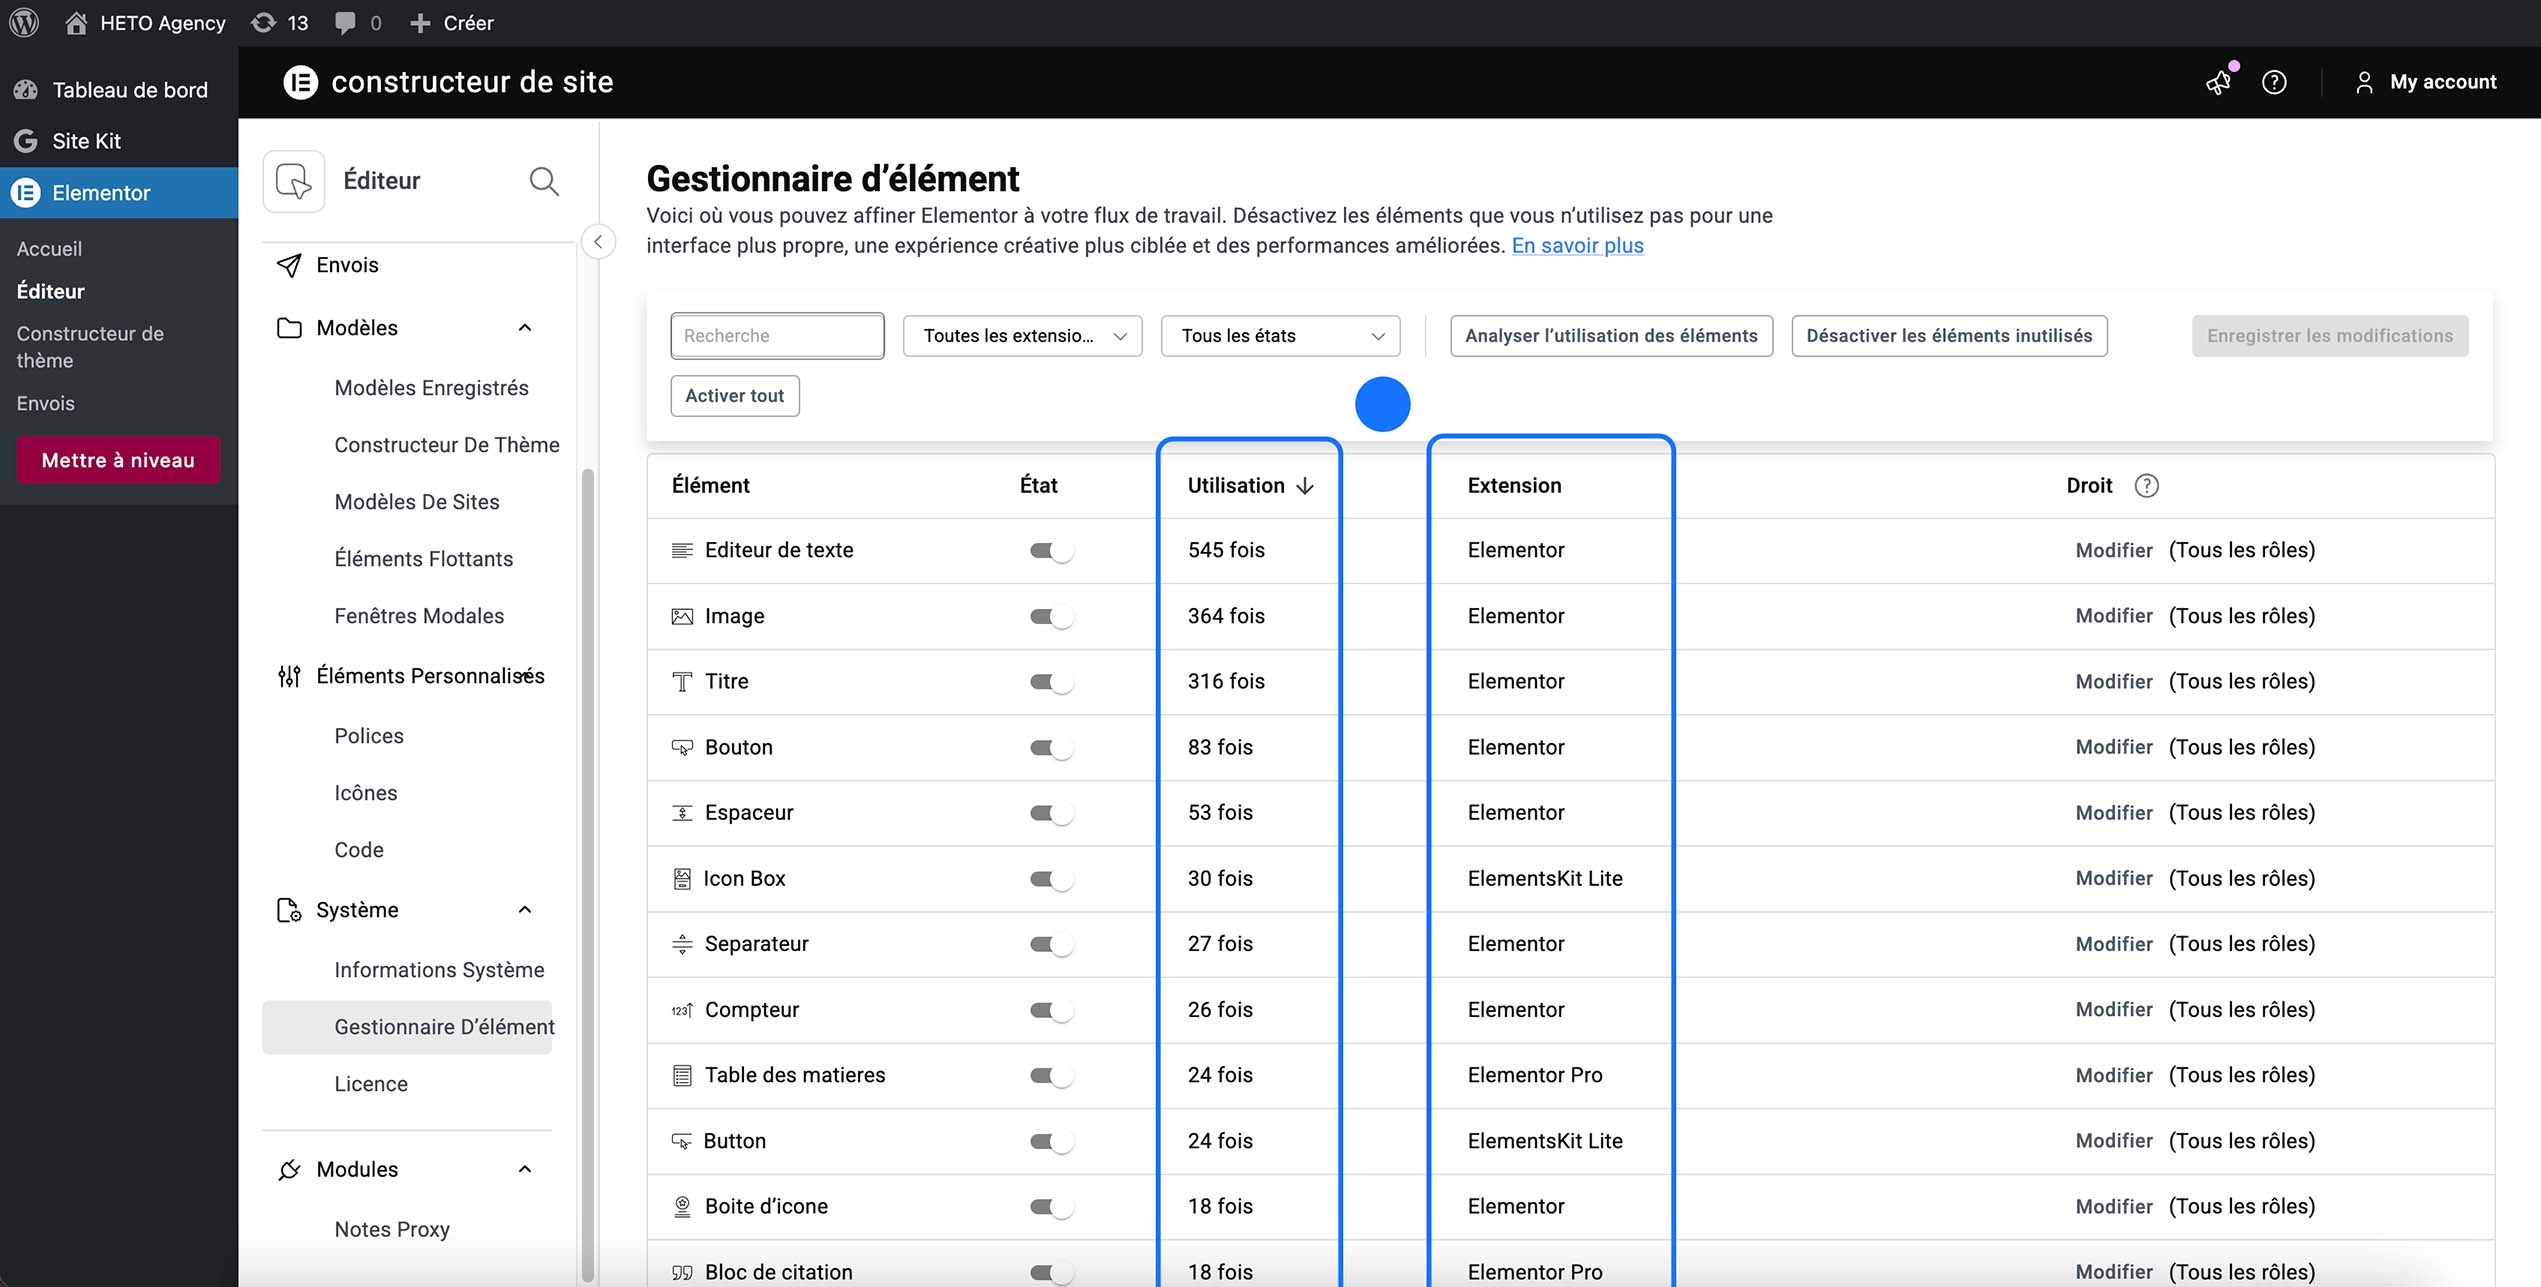Click the comments bubble in the admin bar
2541x1287 pixels.
pos(346,22)
